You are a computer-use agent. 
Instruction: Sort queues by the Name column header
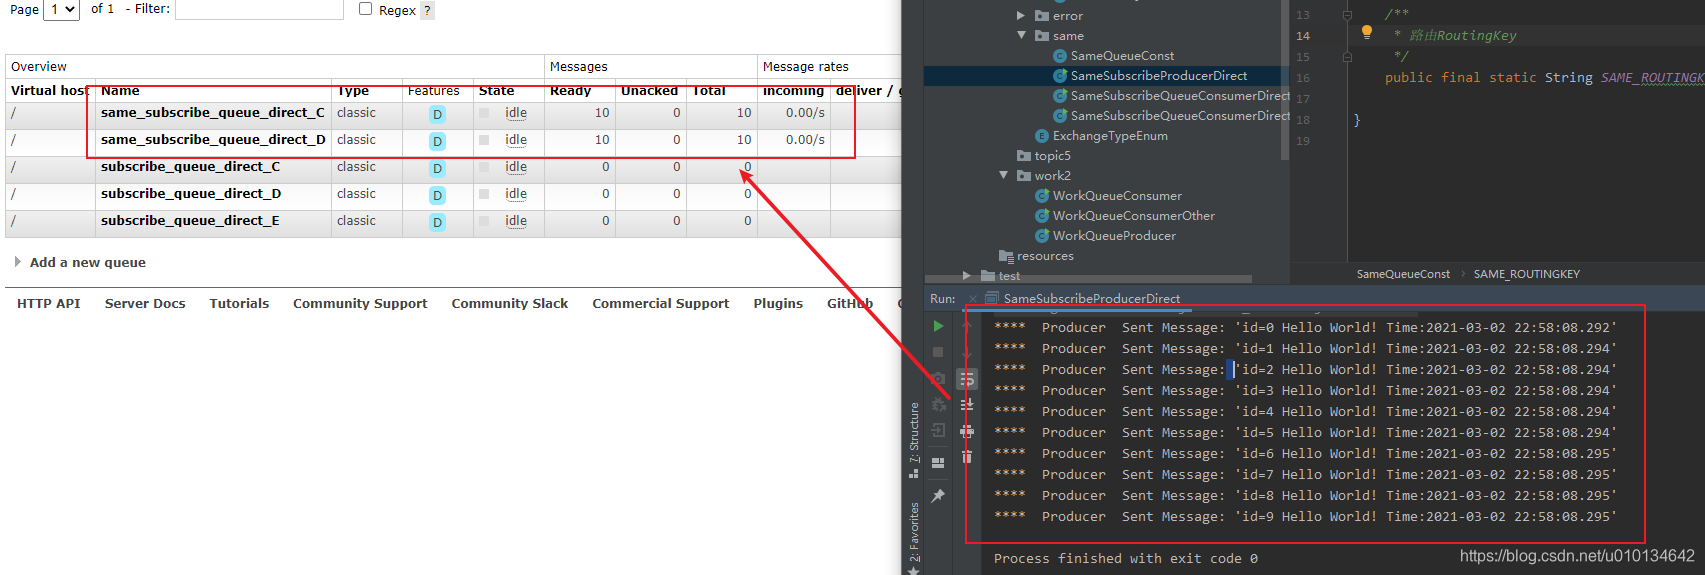pyautogui.click(x=120, y=91)
